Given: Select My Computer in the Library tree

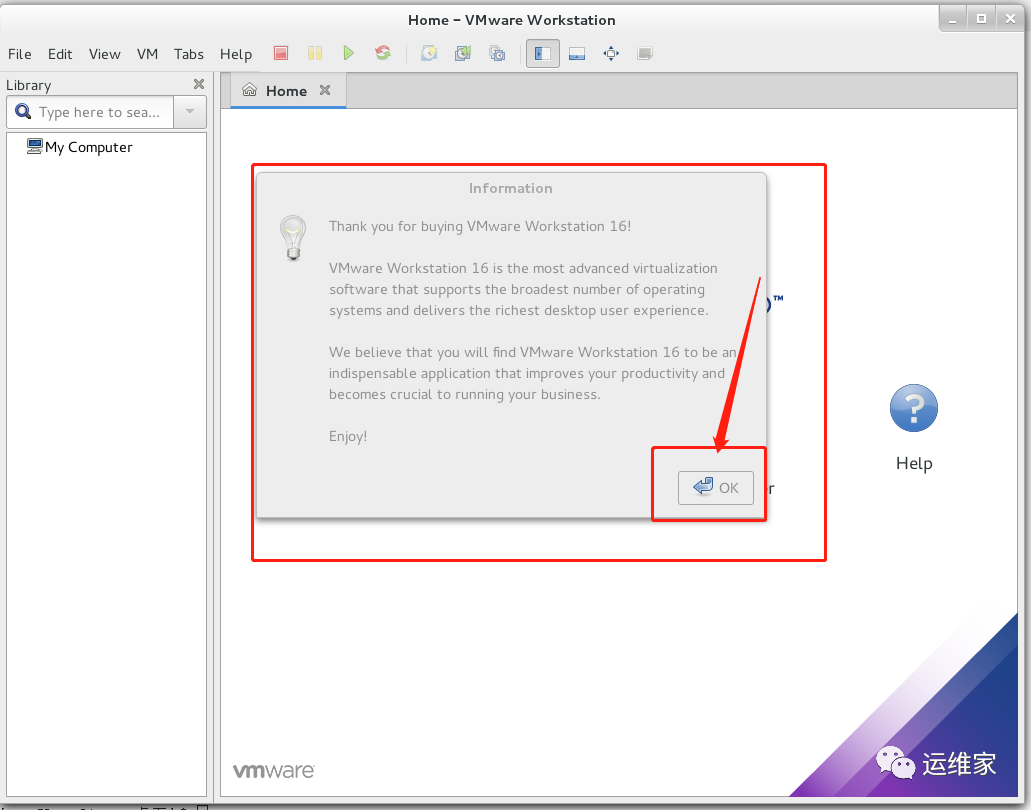Looking at the screenshot, I should pos(89,147).
